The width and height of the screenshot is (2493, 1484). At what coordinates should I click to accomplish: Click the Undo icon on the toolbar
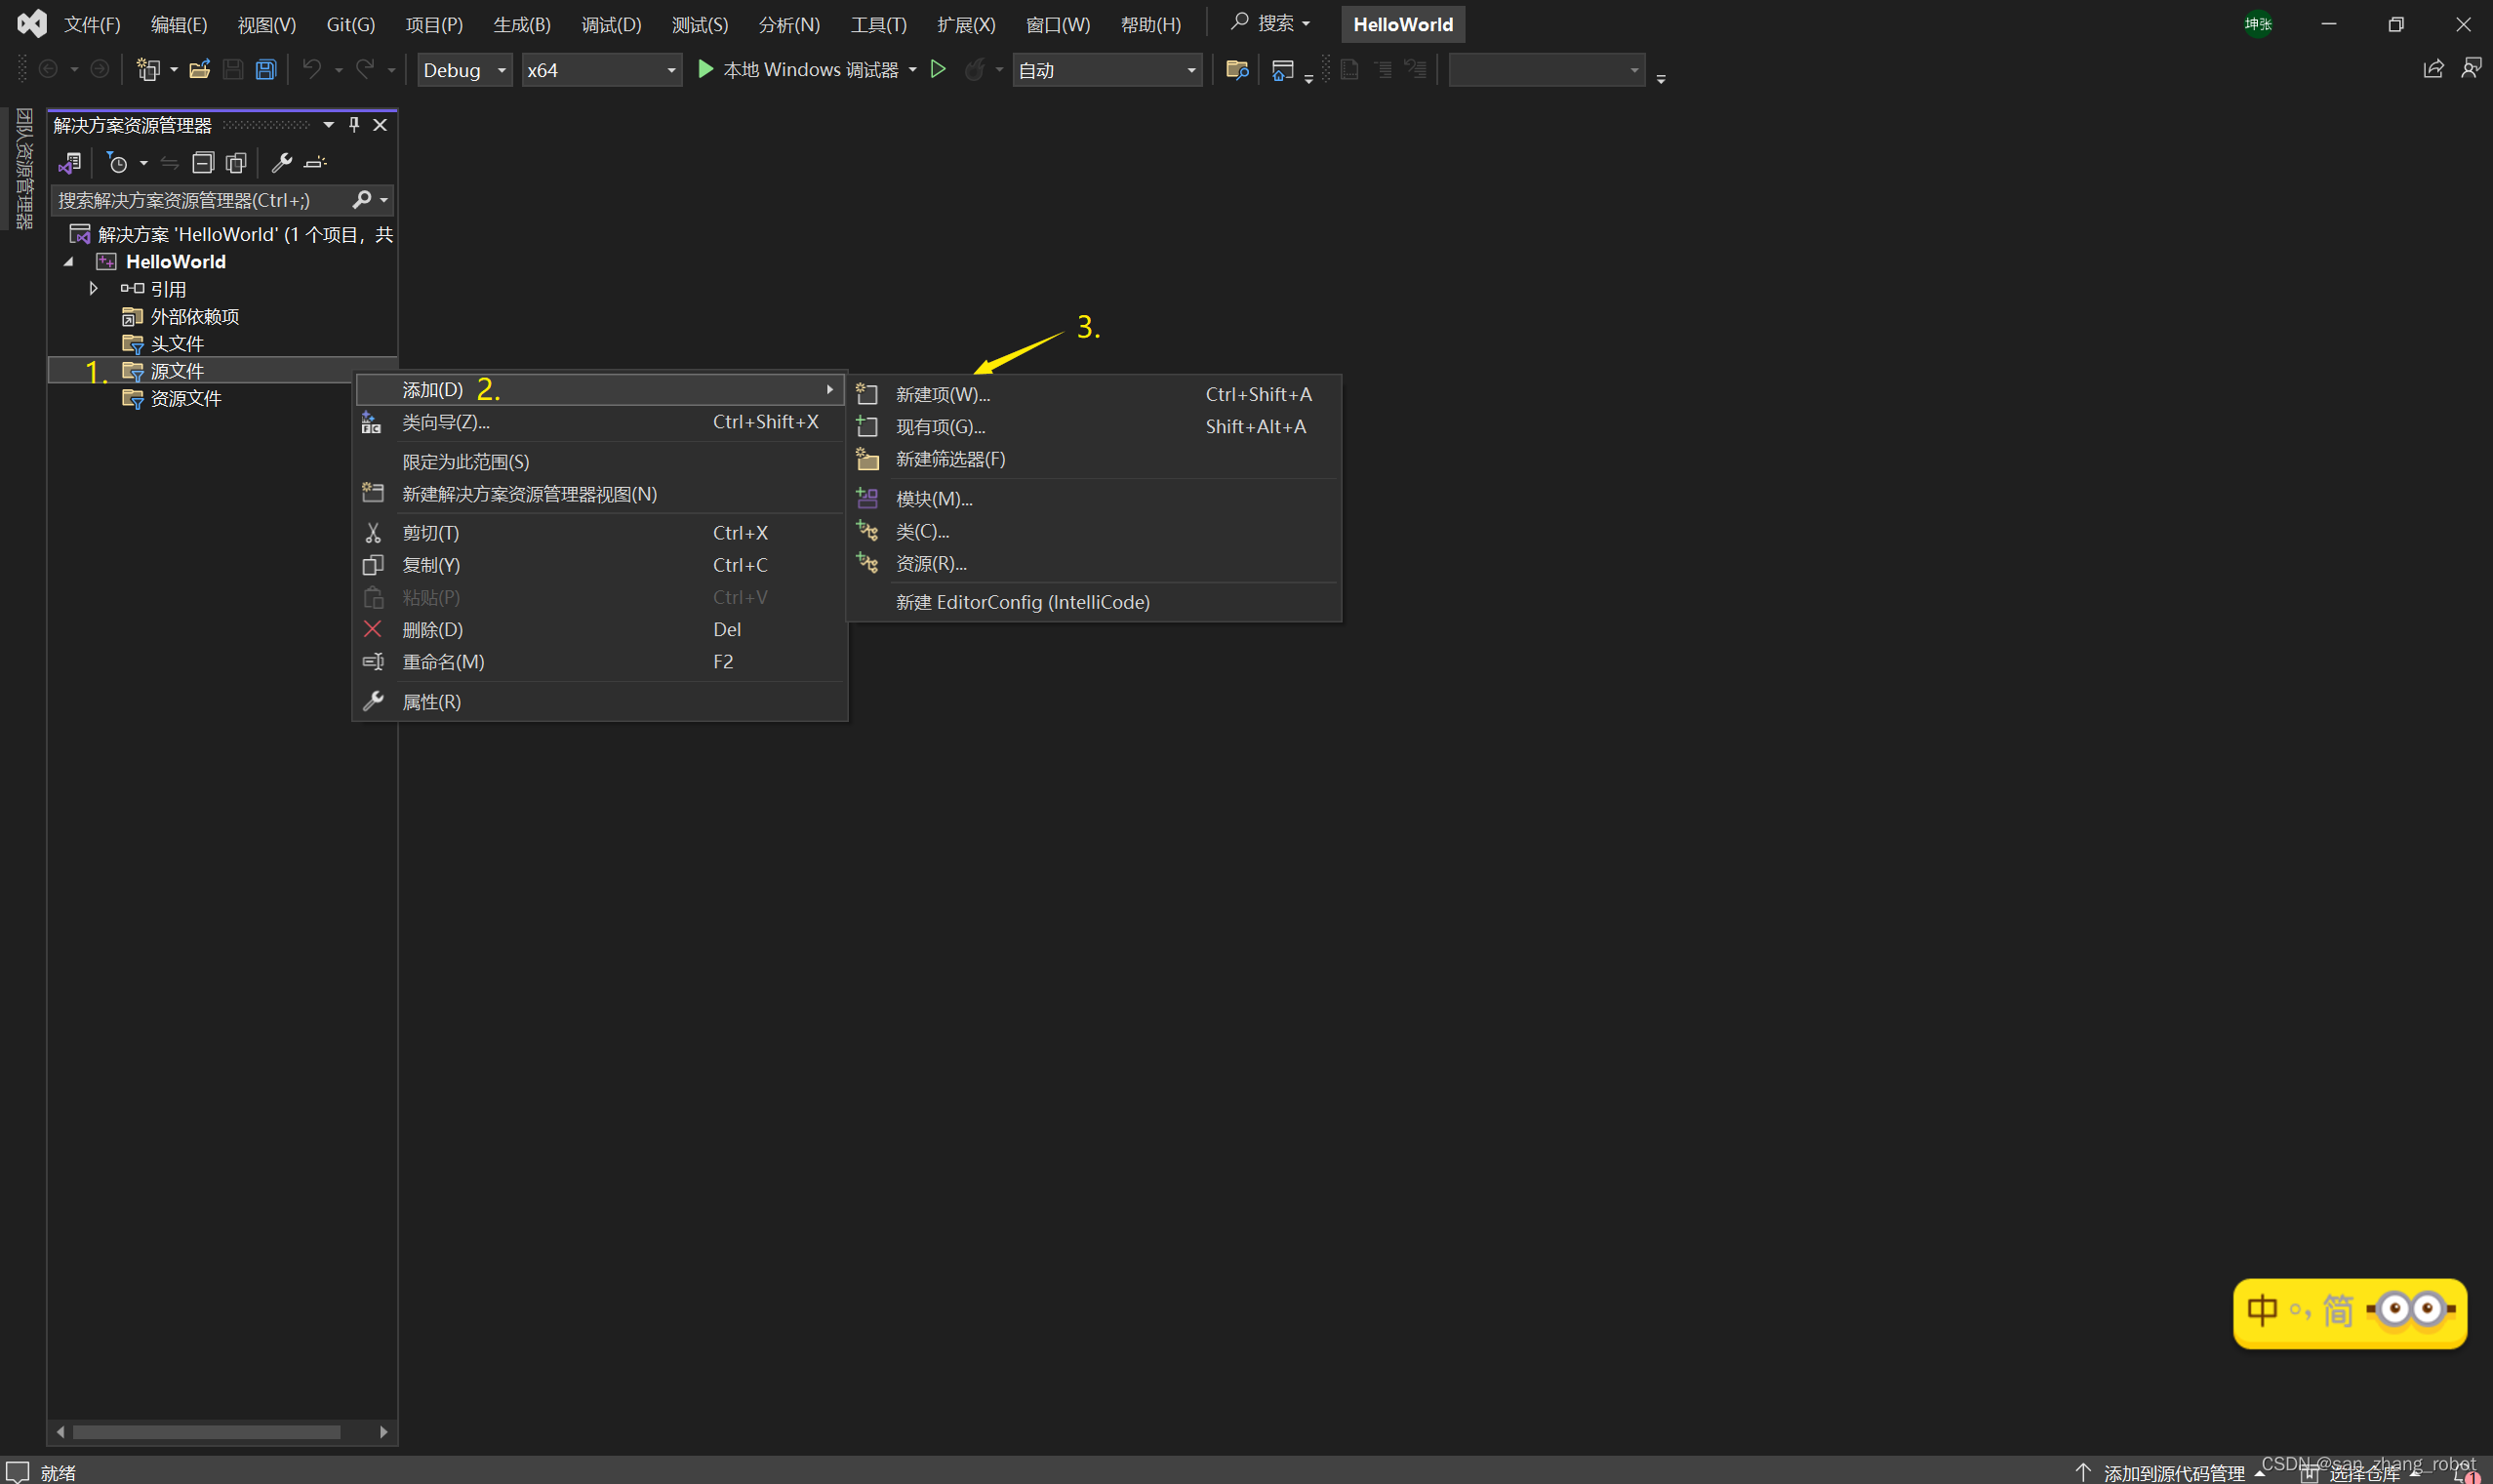click(x=310, y=69)
